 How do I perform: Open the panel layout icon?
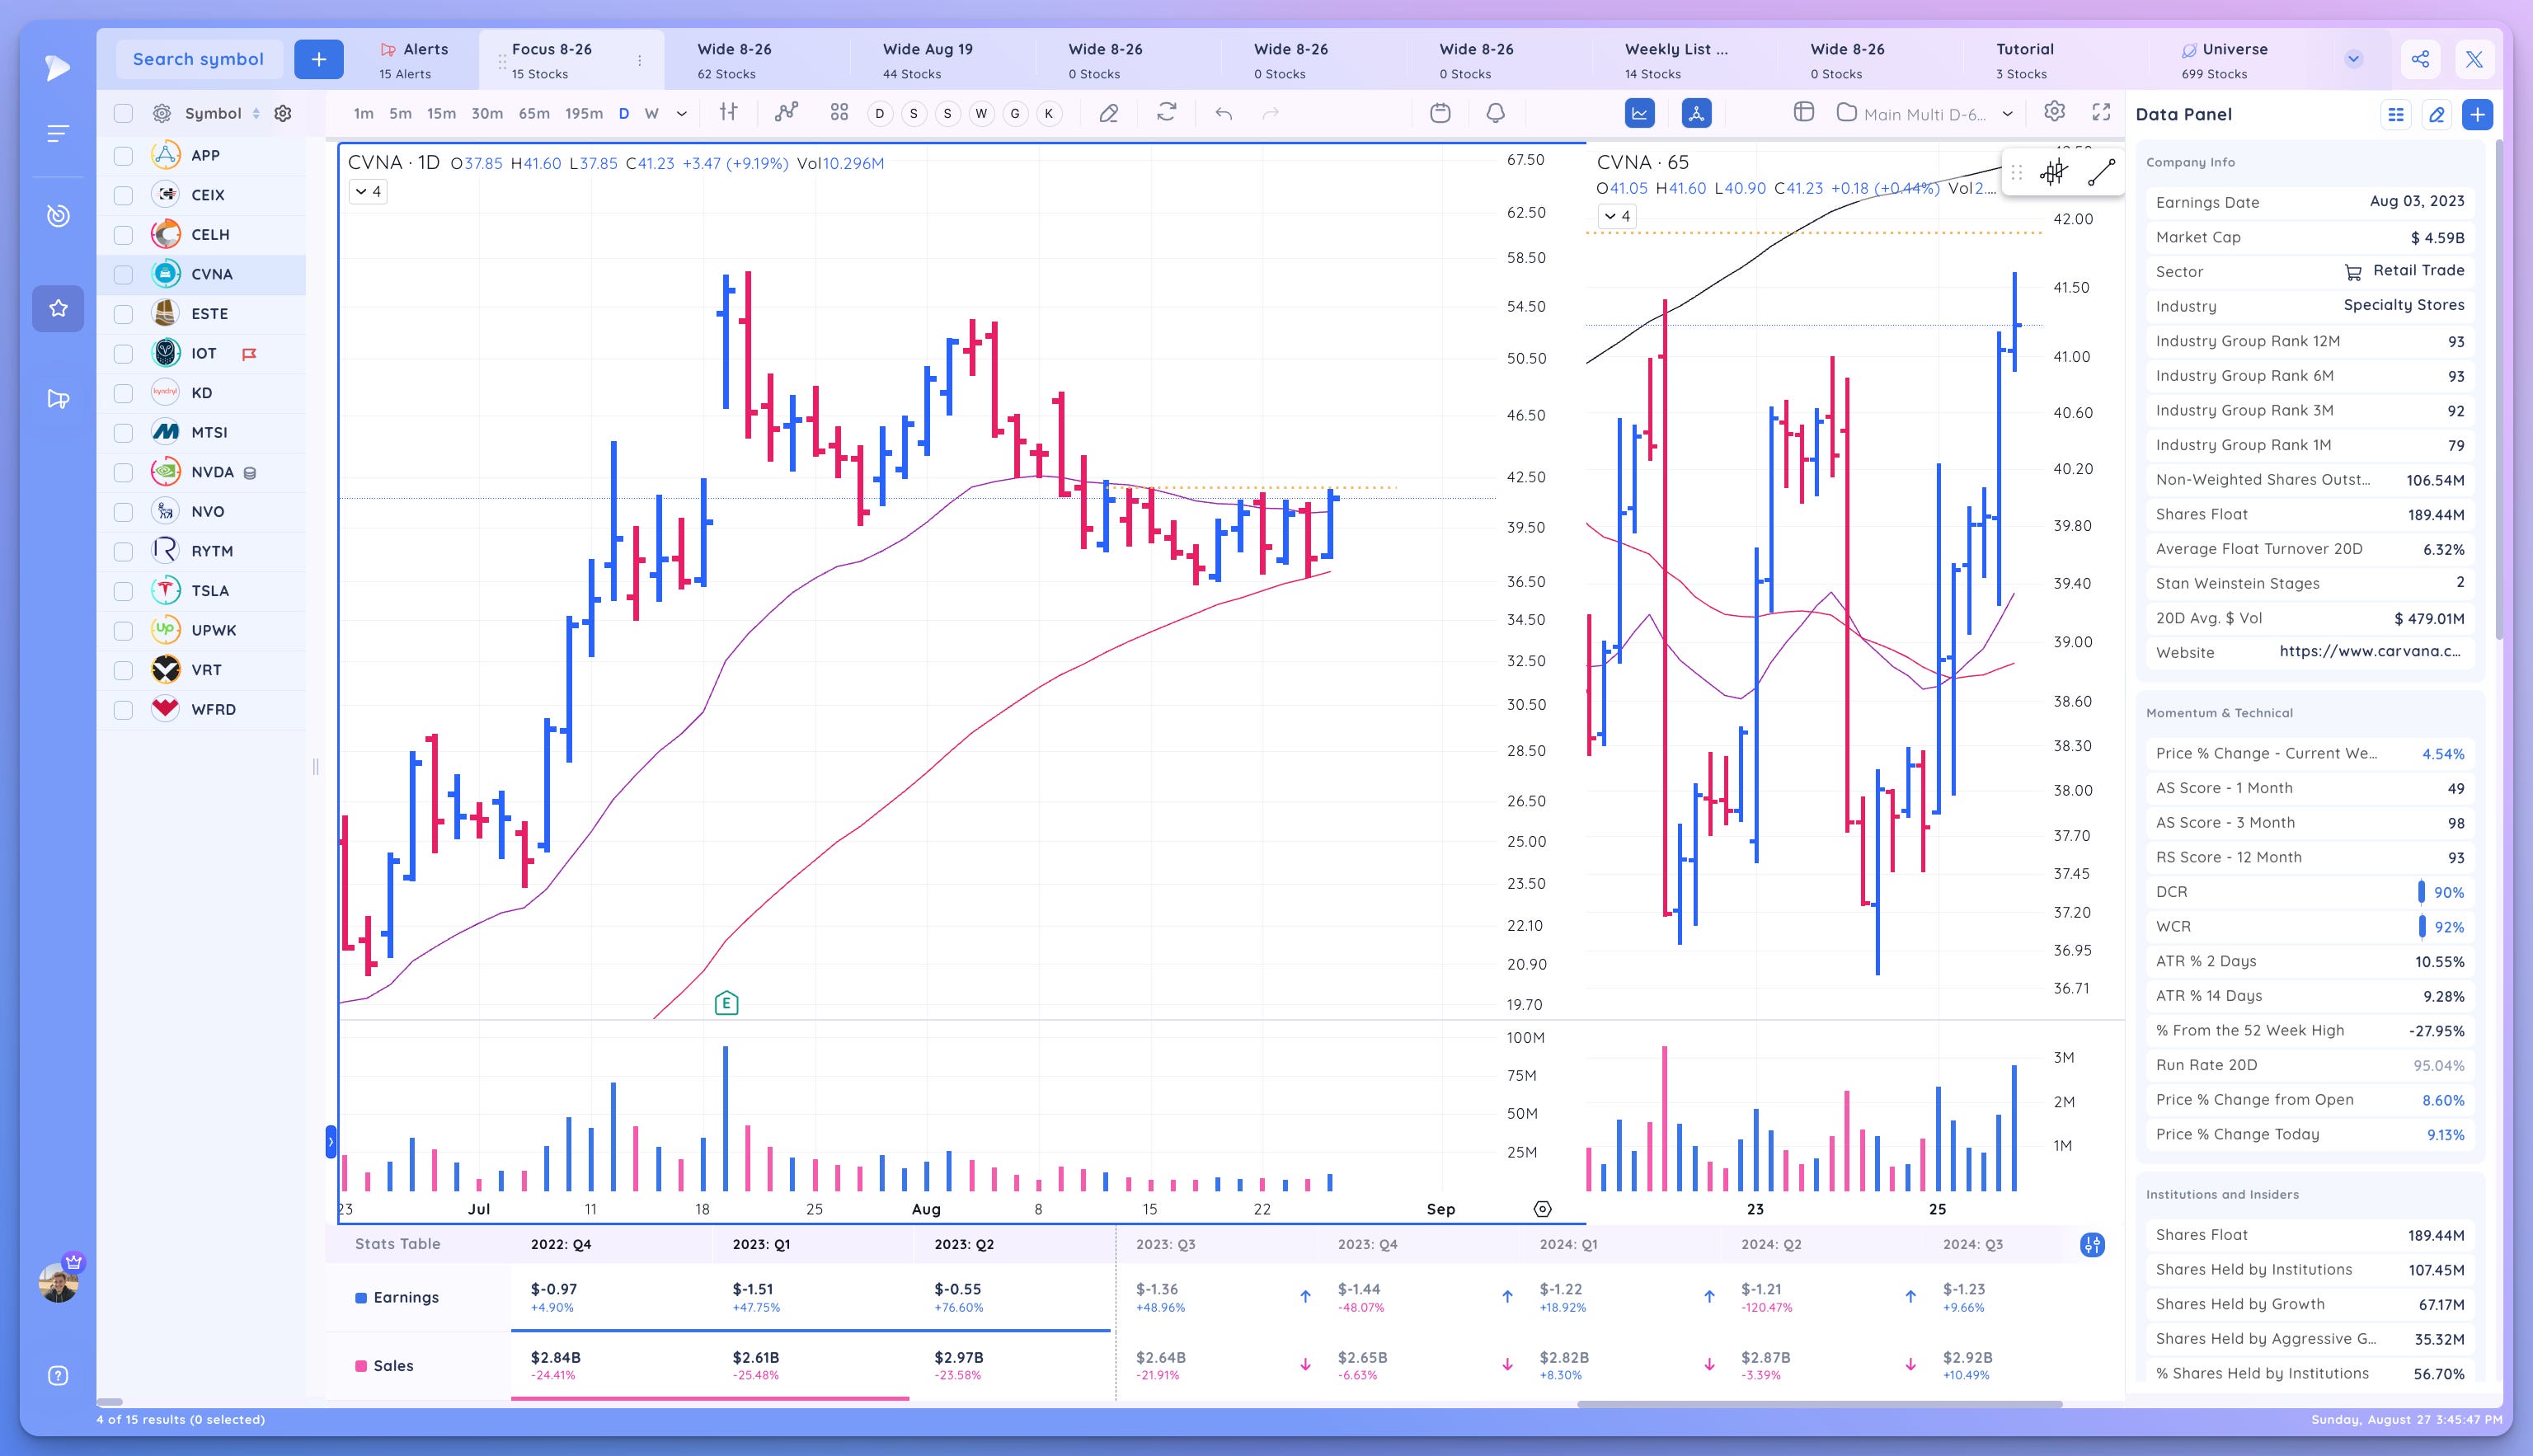click(x=1804, y=112)
